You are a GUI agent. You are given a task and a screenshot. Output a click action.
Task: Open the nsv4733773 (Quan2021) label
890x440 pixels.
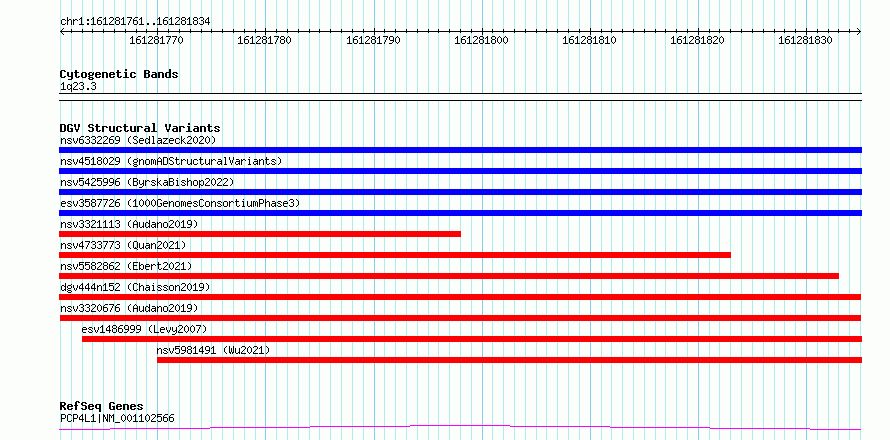[x=123, y=245]
